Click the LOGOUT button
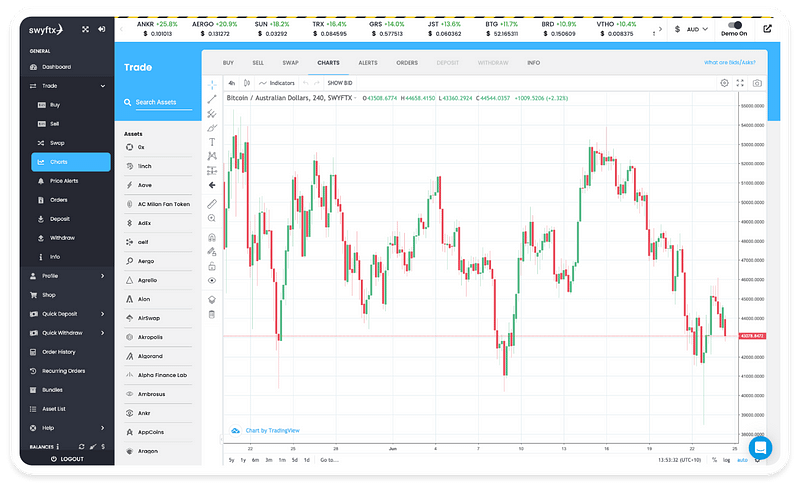 (67, 459)
